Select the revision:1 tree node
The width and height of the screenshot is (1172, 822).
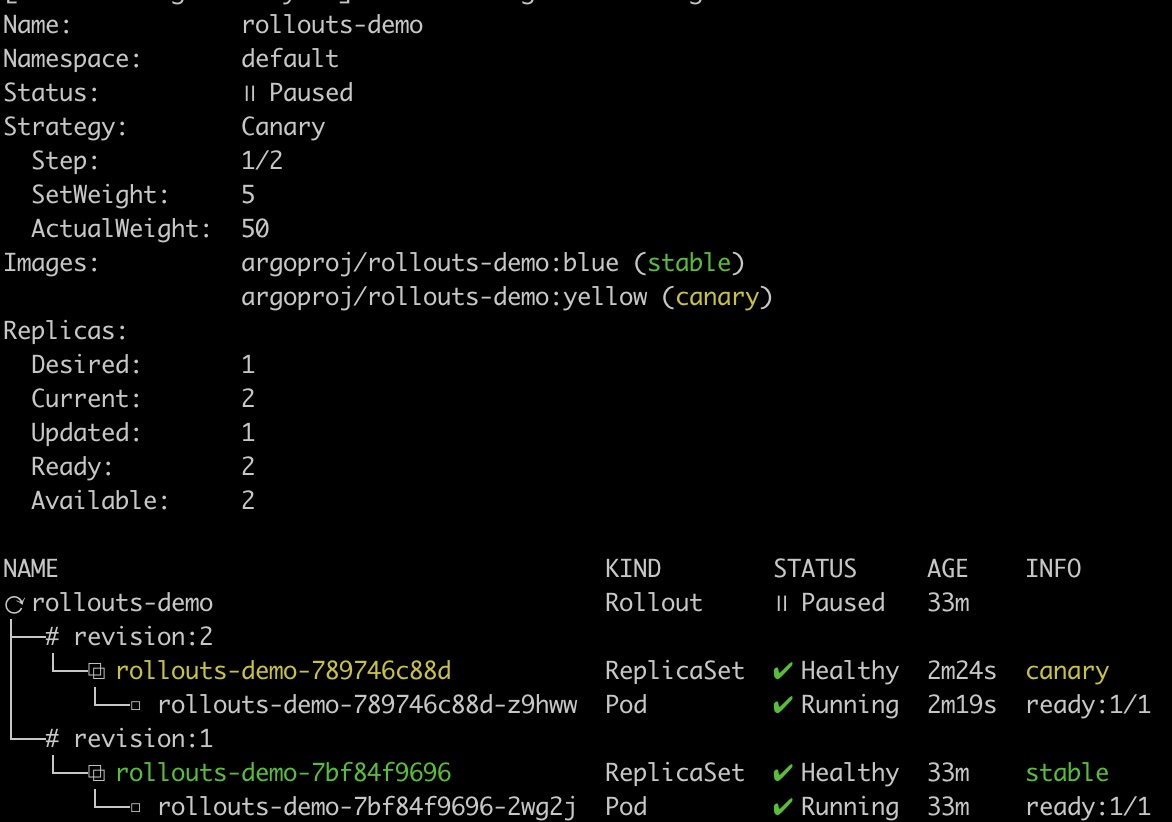tap(129, 738)
